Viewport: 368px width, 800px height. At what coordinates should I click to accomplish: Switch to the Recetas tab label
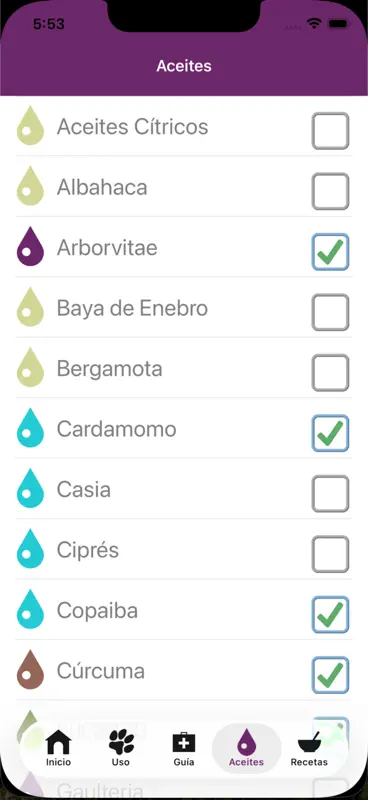click(x=309, y=762)
